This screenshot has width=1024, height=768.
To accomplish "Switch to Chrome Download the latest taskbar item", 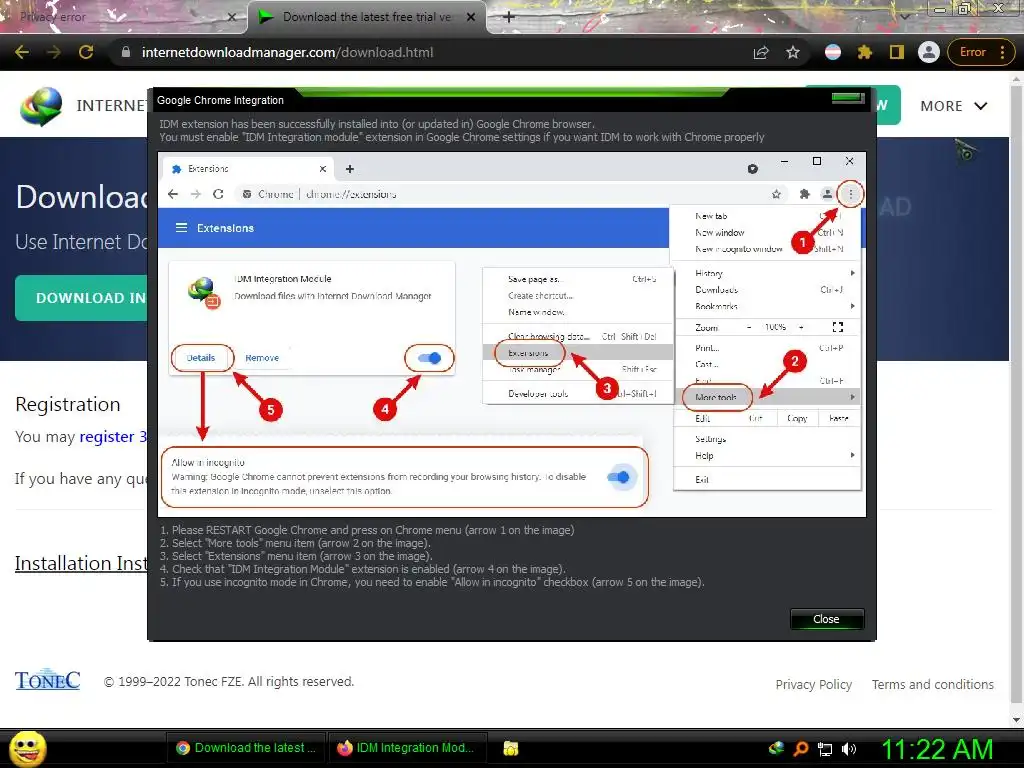I will tap(246, 748).
